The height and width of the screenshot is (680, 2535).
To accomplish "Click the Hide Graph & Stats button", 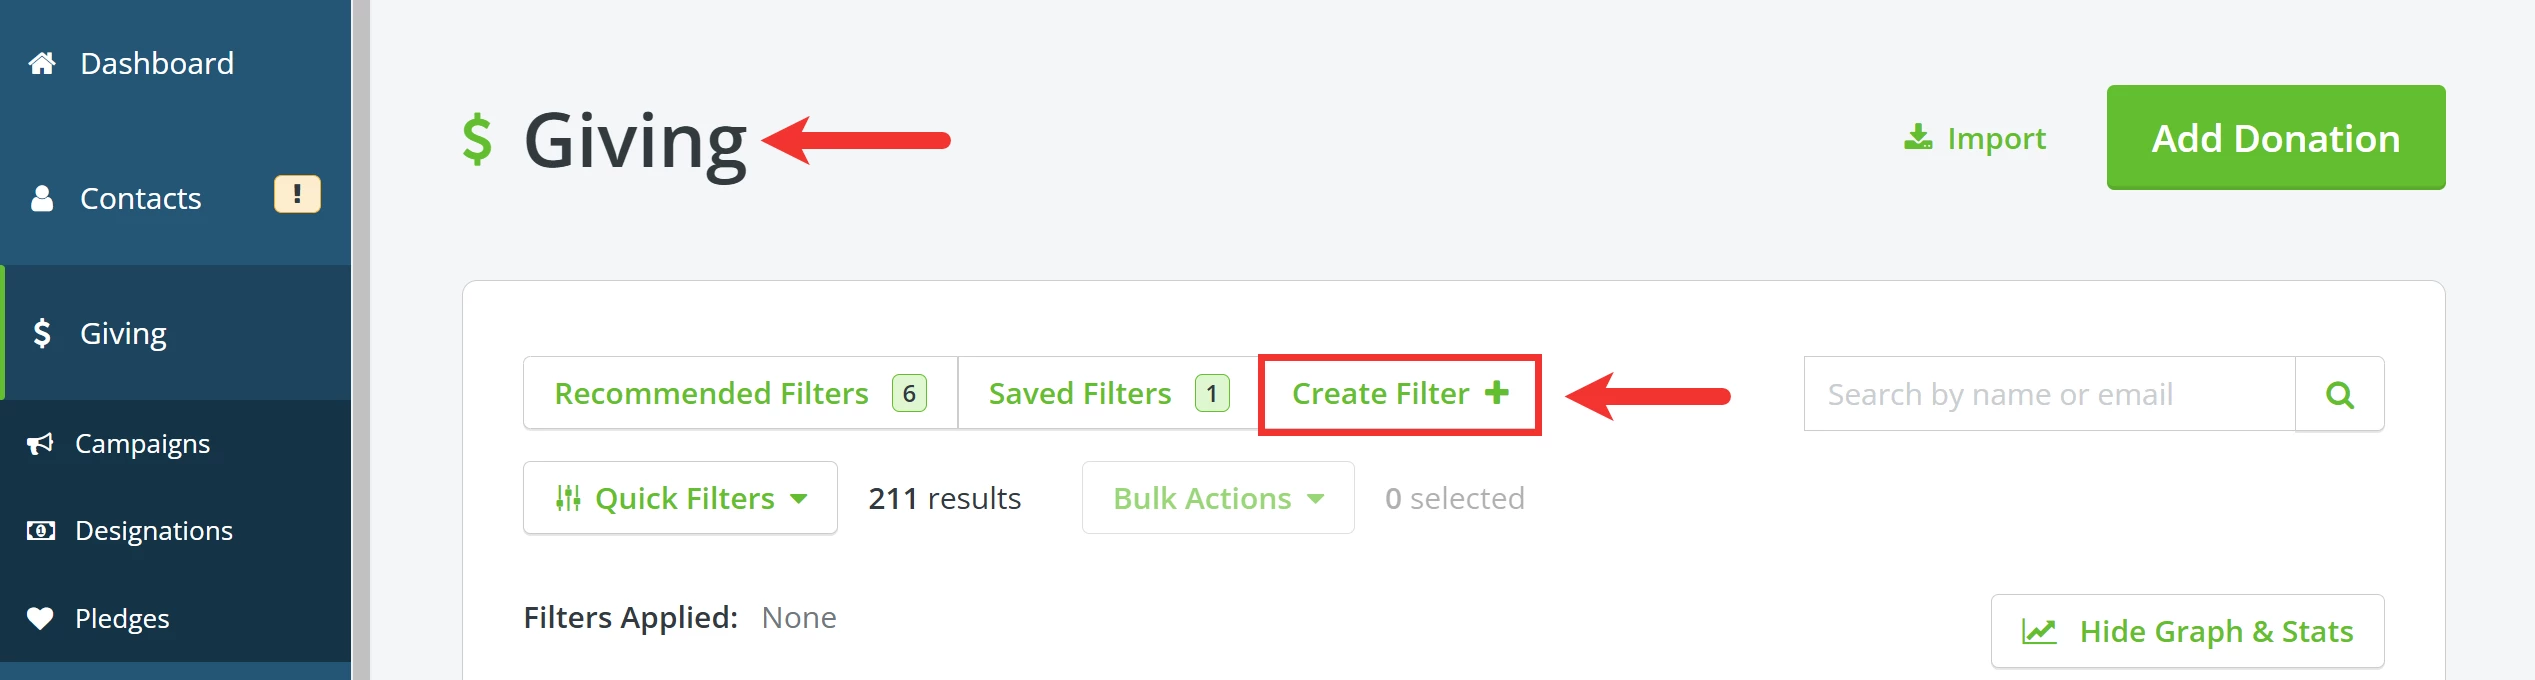I will (2187, 631).
